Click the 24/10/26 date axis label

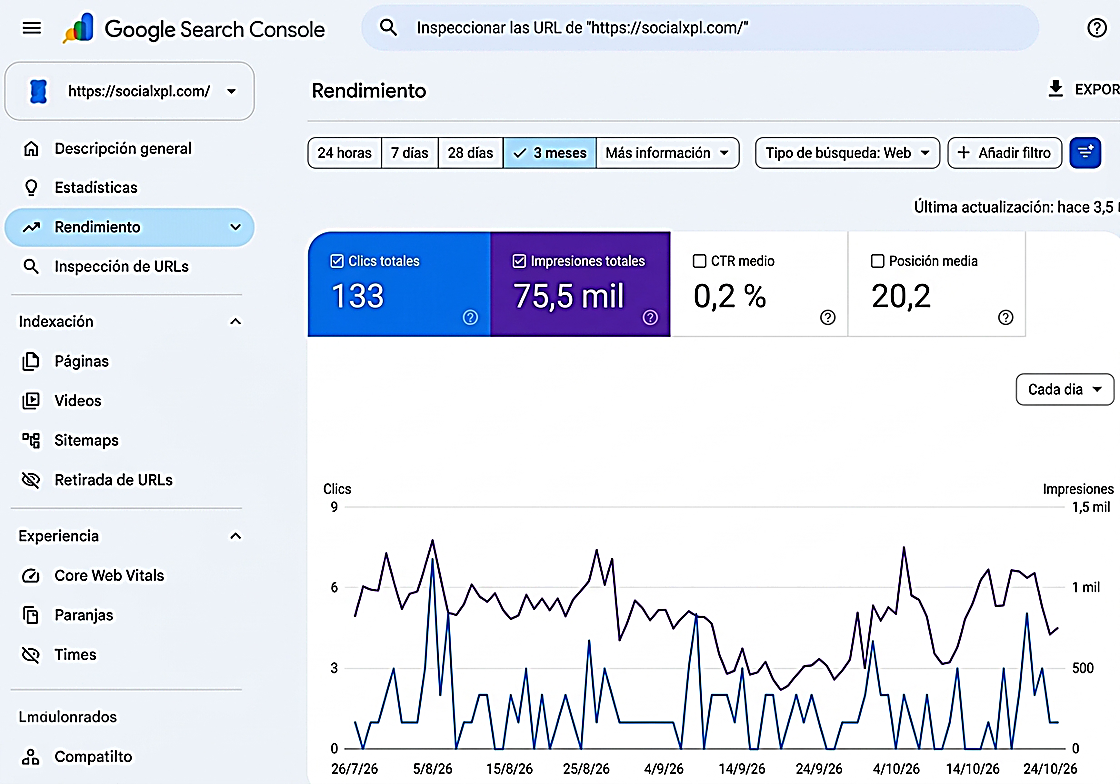(x=1050, y=769)
